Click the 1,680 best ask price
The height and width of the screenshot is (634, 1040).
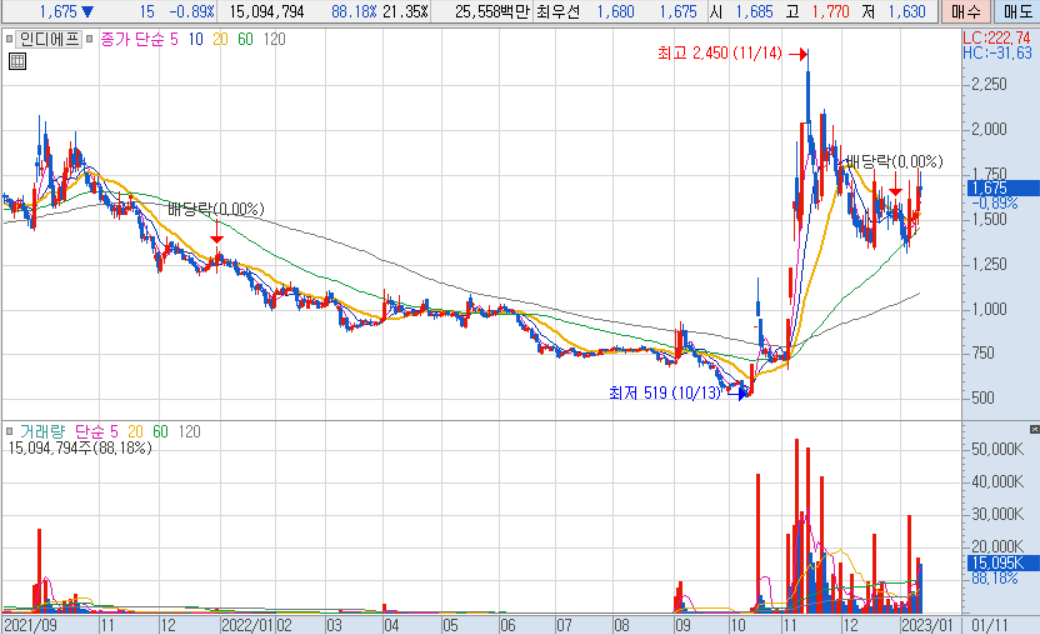pos(616,12)
